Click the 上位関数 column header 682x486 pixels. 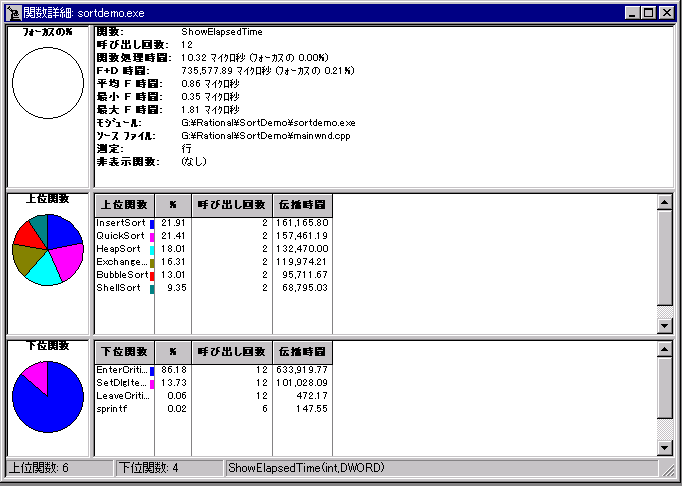tap(124, 203)
